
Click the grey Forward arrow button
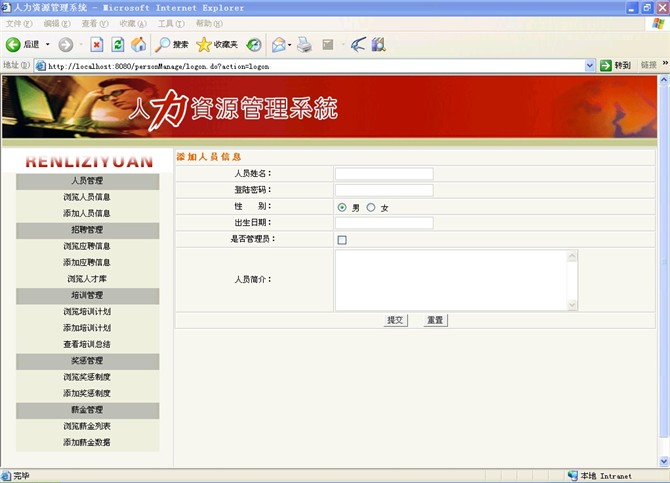65,44
